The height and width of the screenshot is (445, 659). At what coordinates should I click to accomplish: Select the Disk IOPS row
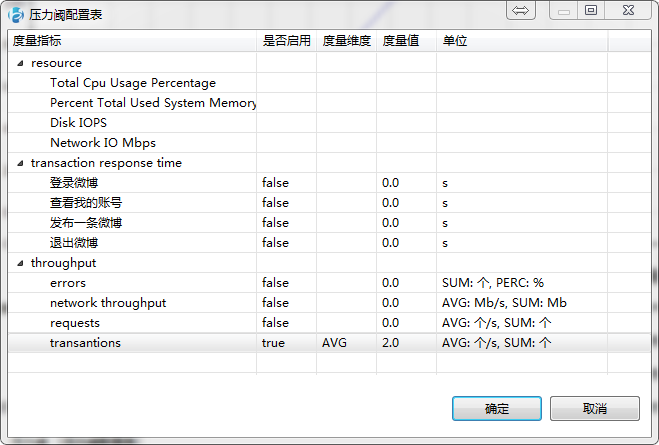click(x=329, y=123)
